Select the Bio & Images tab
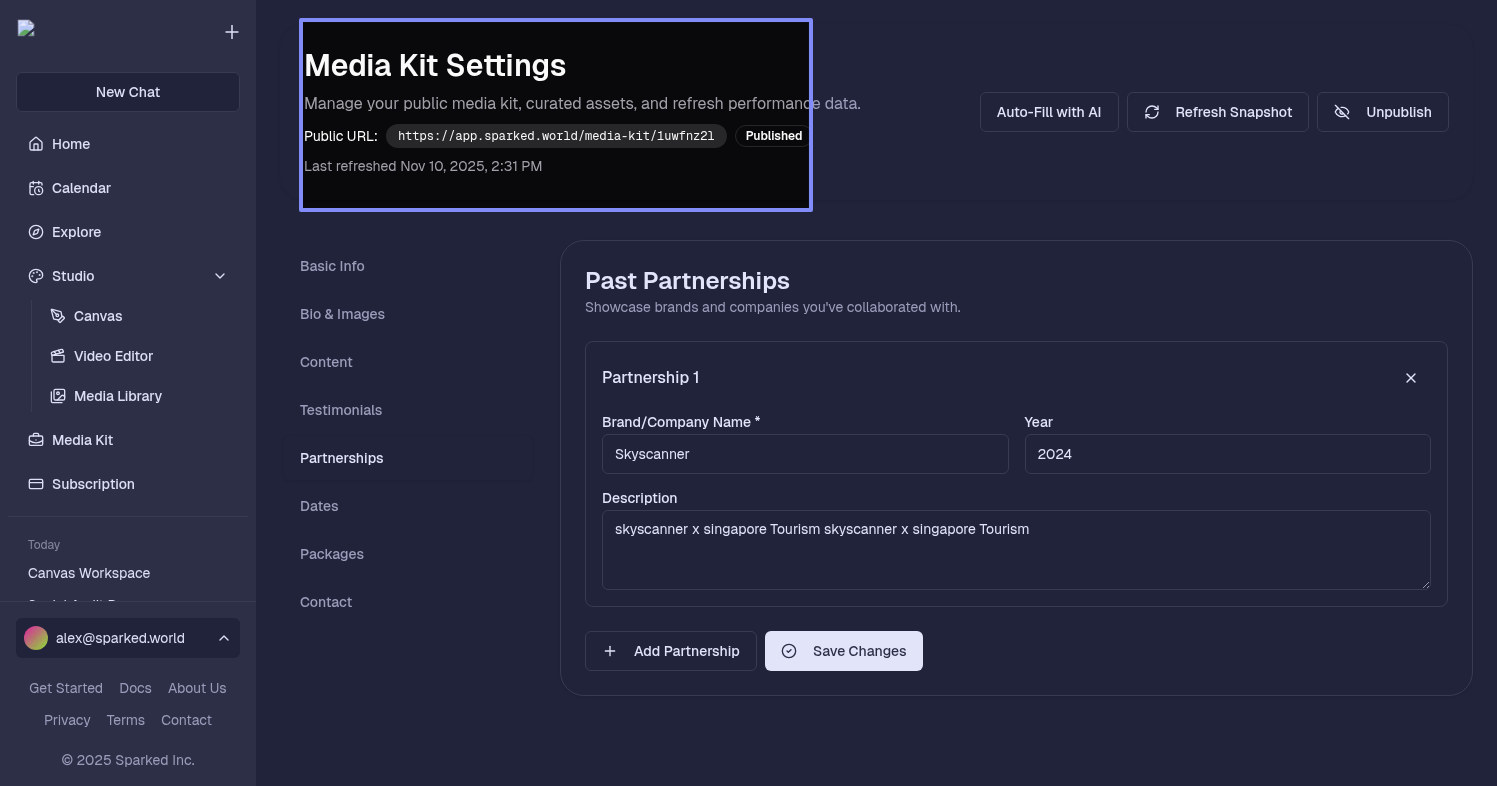The width and height of the screenshot is (1497, 786). 342,314
